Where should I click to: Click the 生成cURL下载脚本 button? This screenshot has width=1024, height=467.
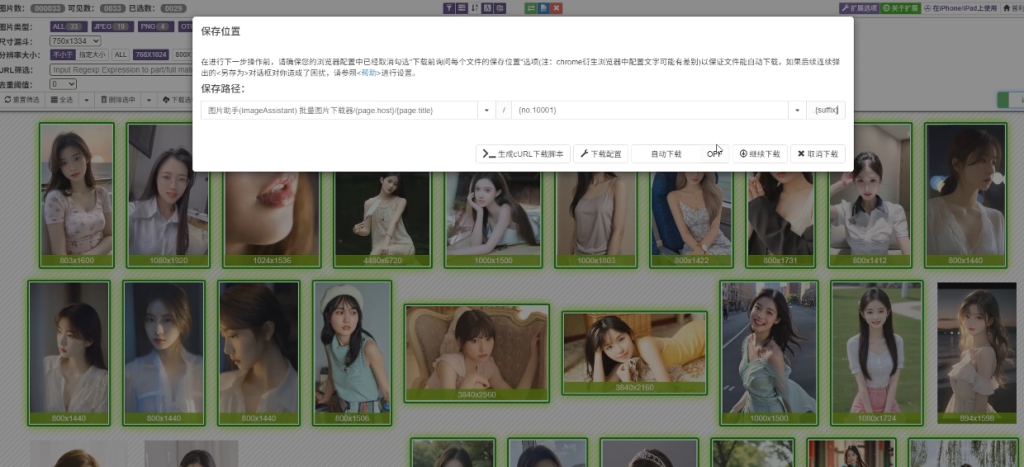point(522,154)
